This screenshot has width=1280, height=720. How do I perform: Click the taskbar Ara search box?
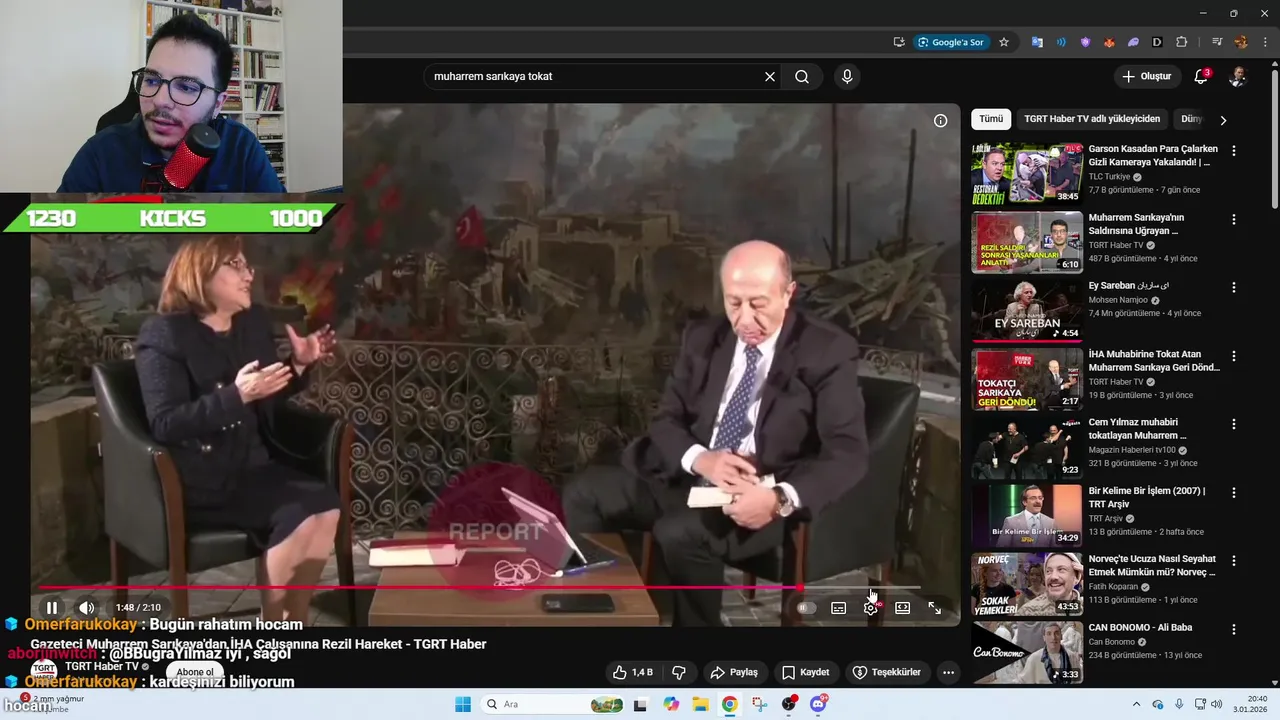(x=551, y=704)
